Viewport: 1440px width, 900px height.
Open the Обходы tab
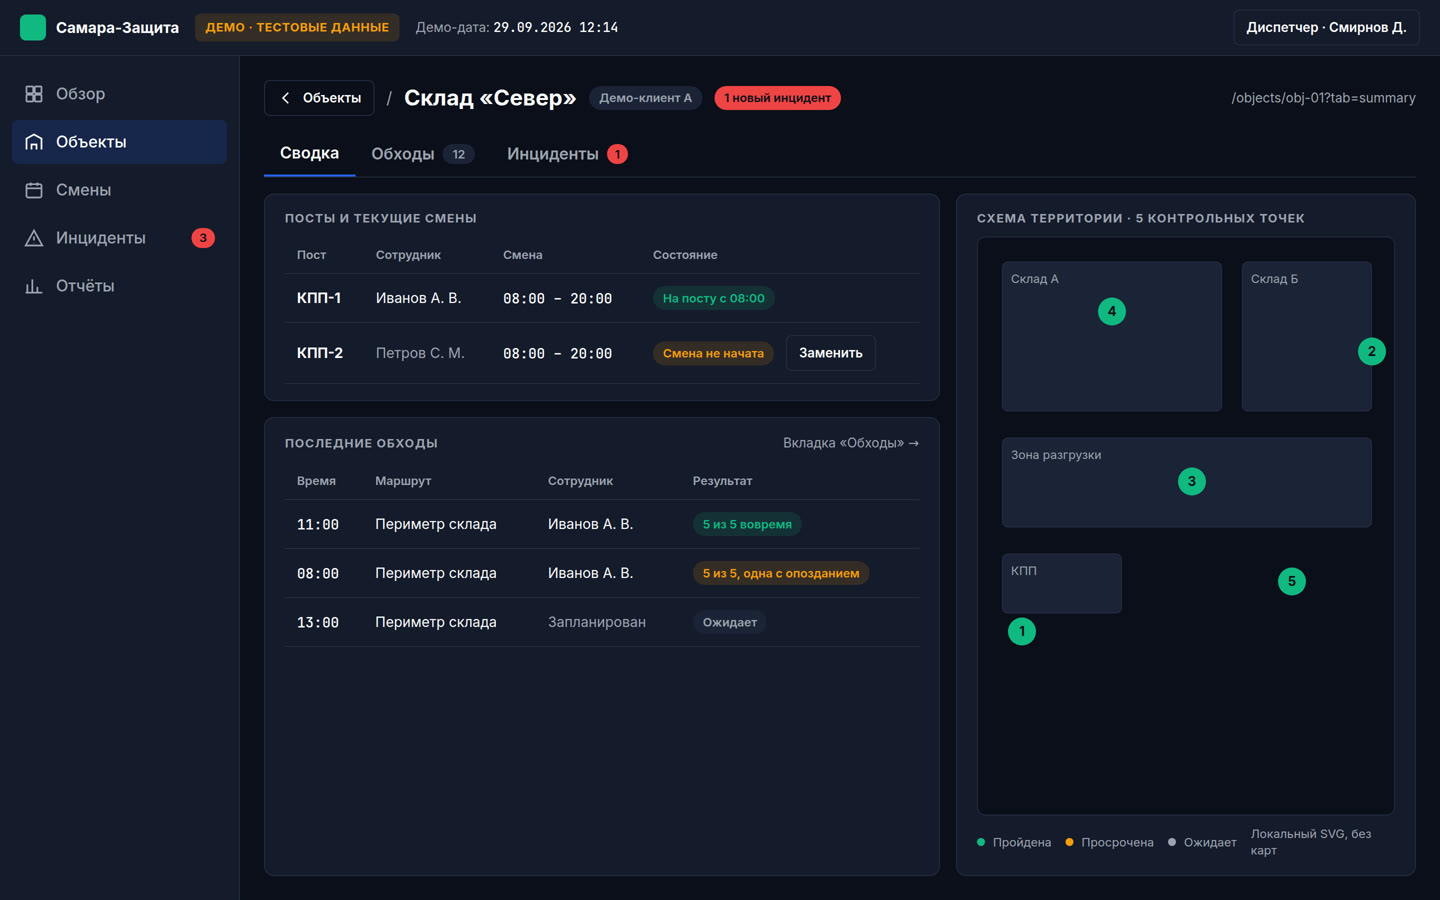coord(421,154)
